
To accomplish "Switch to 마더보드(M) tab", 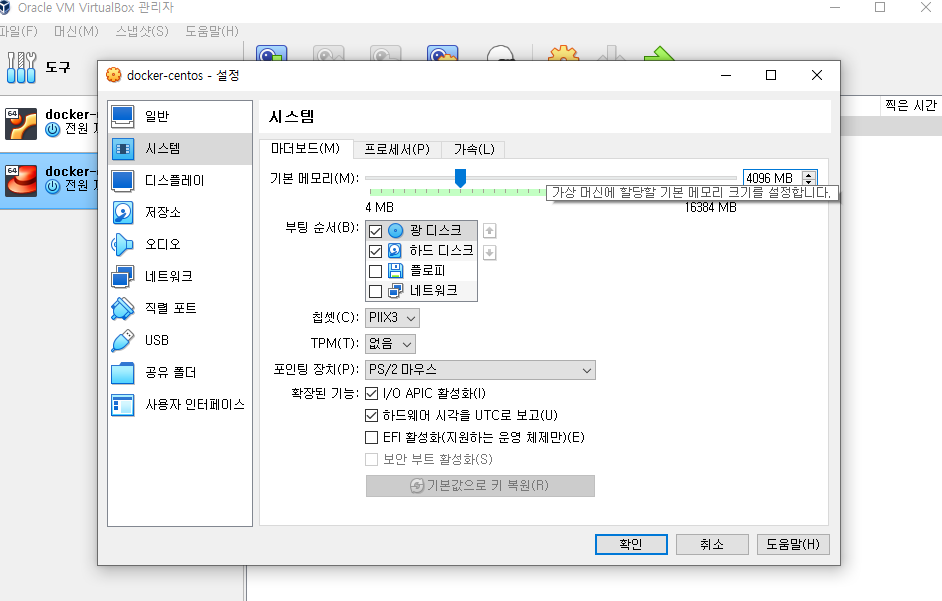I will [x=306, y=148].
